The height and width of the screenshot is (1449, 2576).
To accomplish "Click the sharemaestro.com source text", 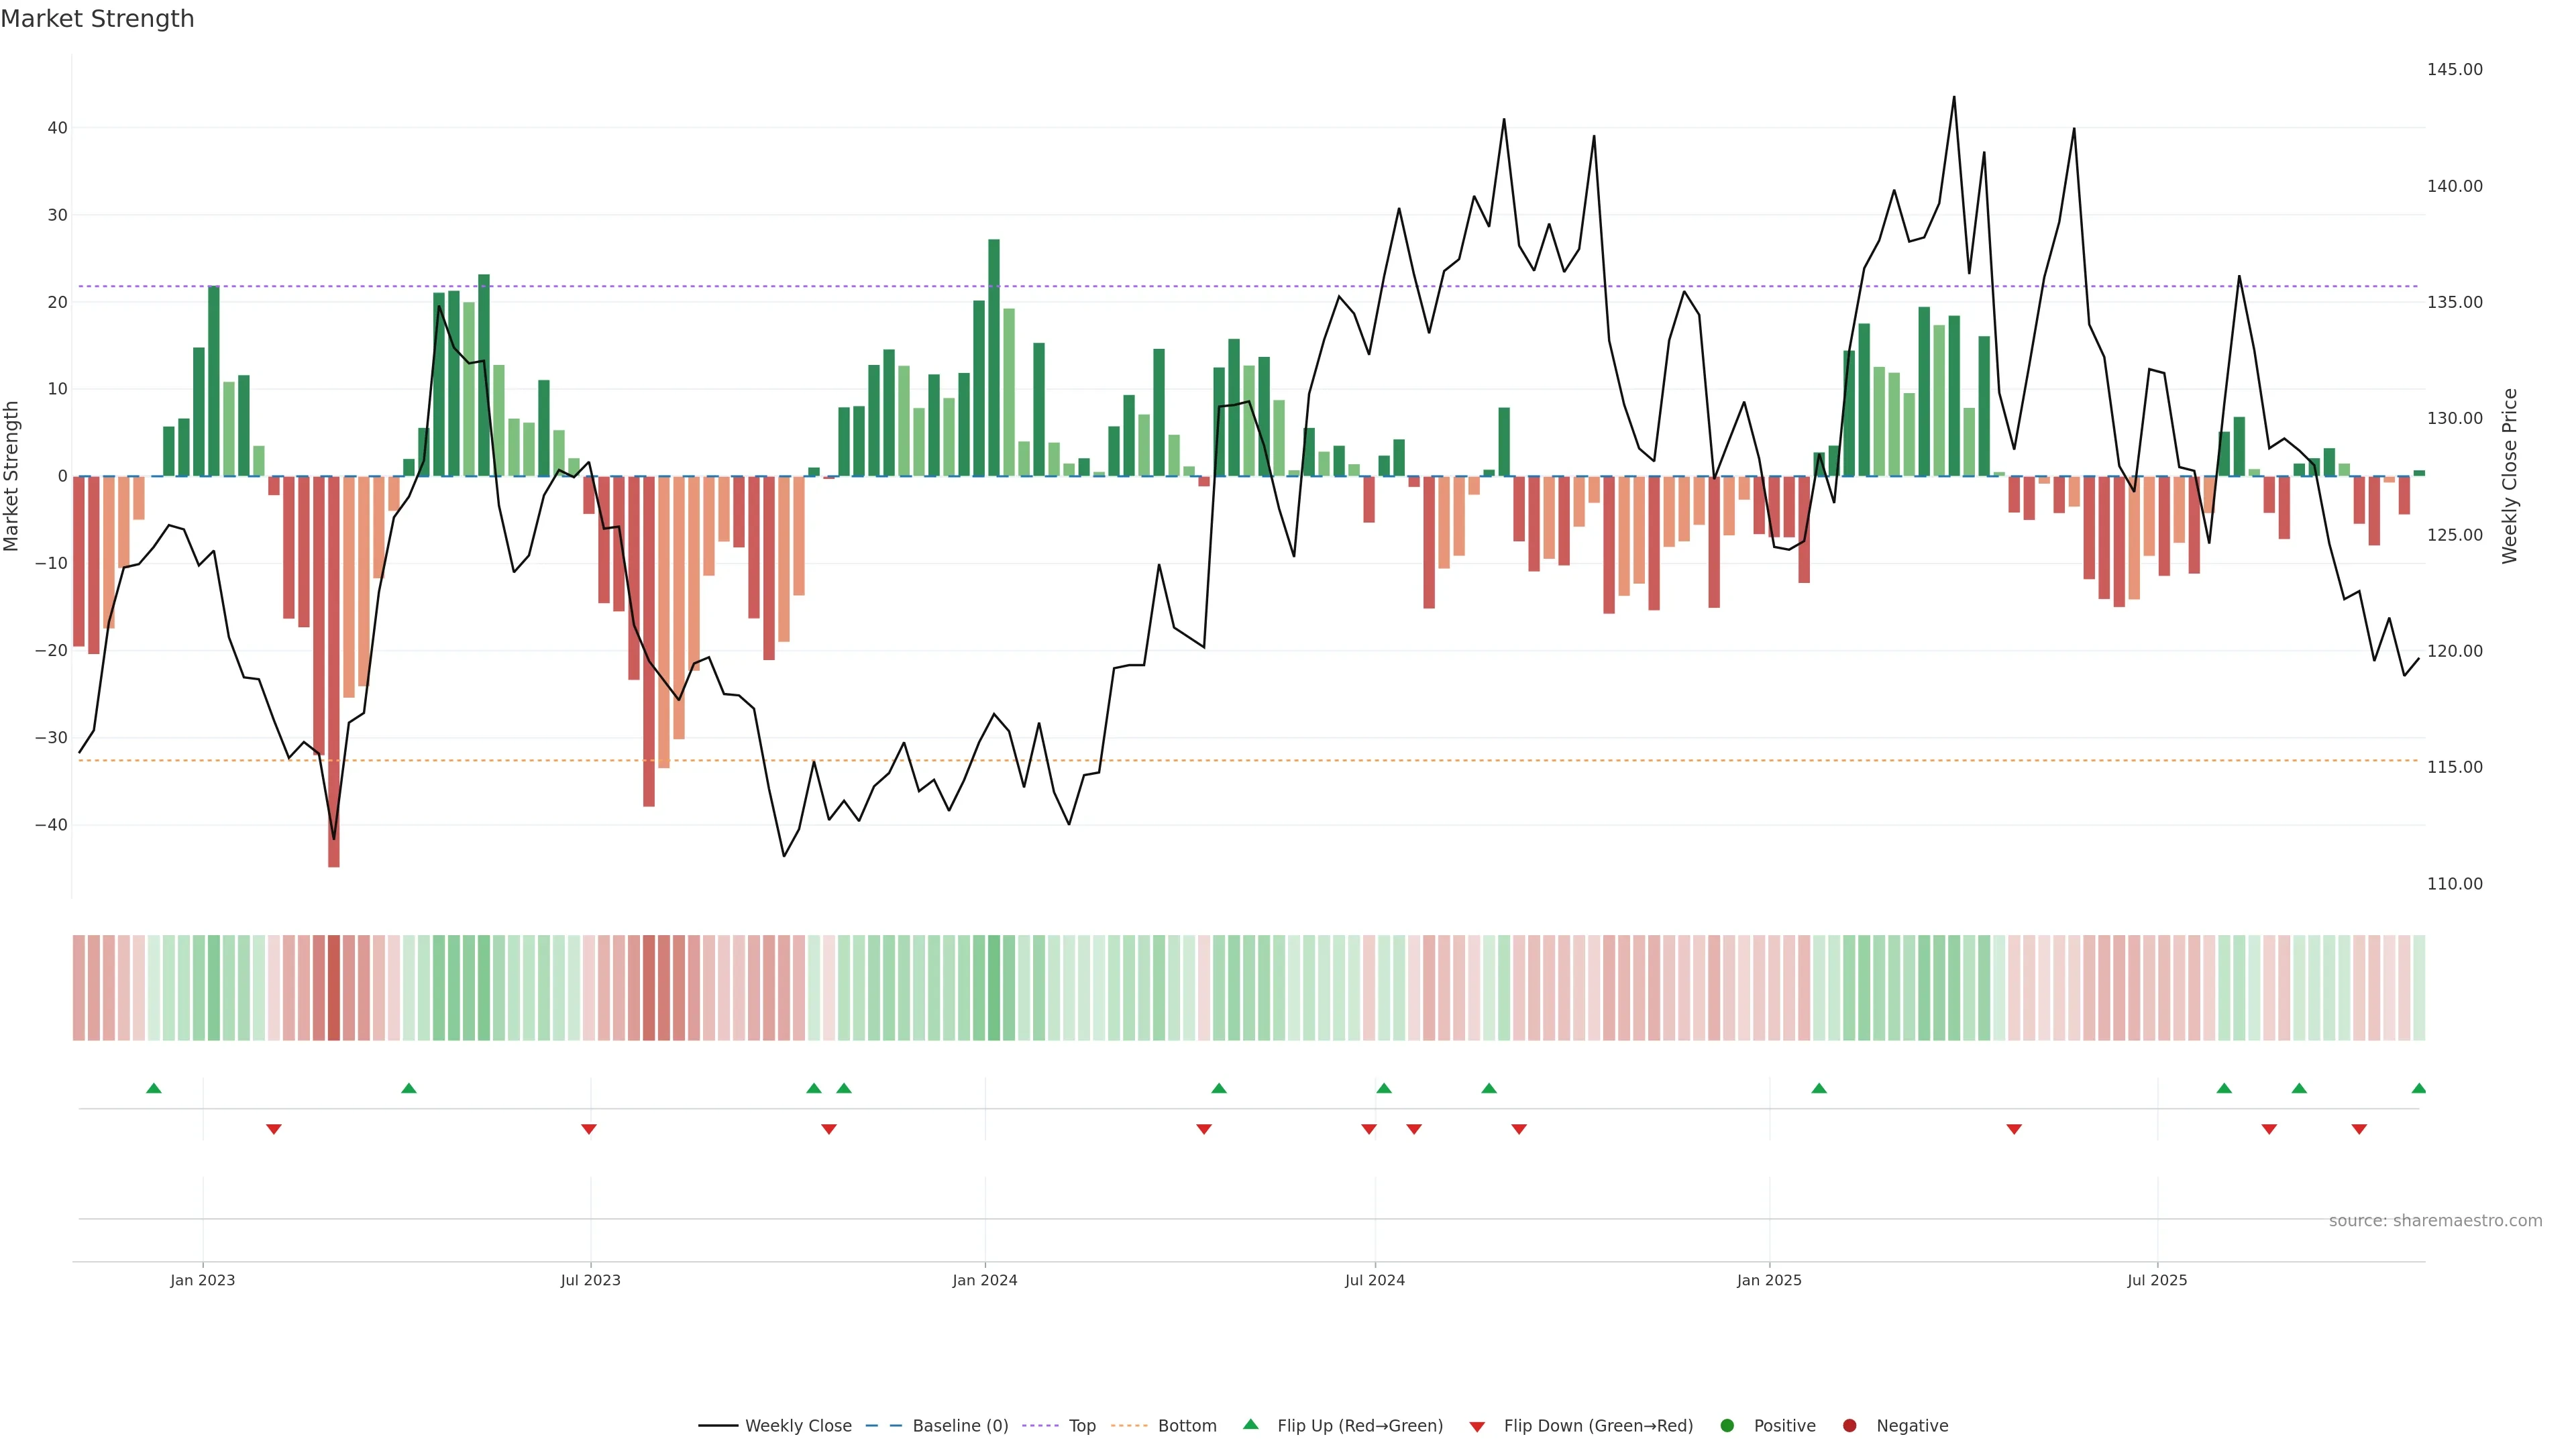I will pyautogui.click(x=2435, y=1221).
